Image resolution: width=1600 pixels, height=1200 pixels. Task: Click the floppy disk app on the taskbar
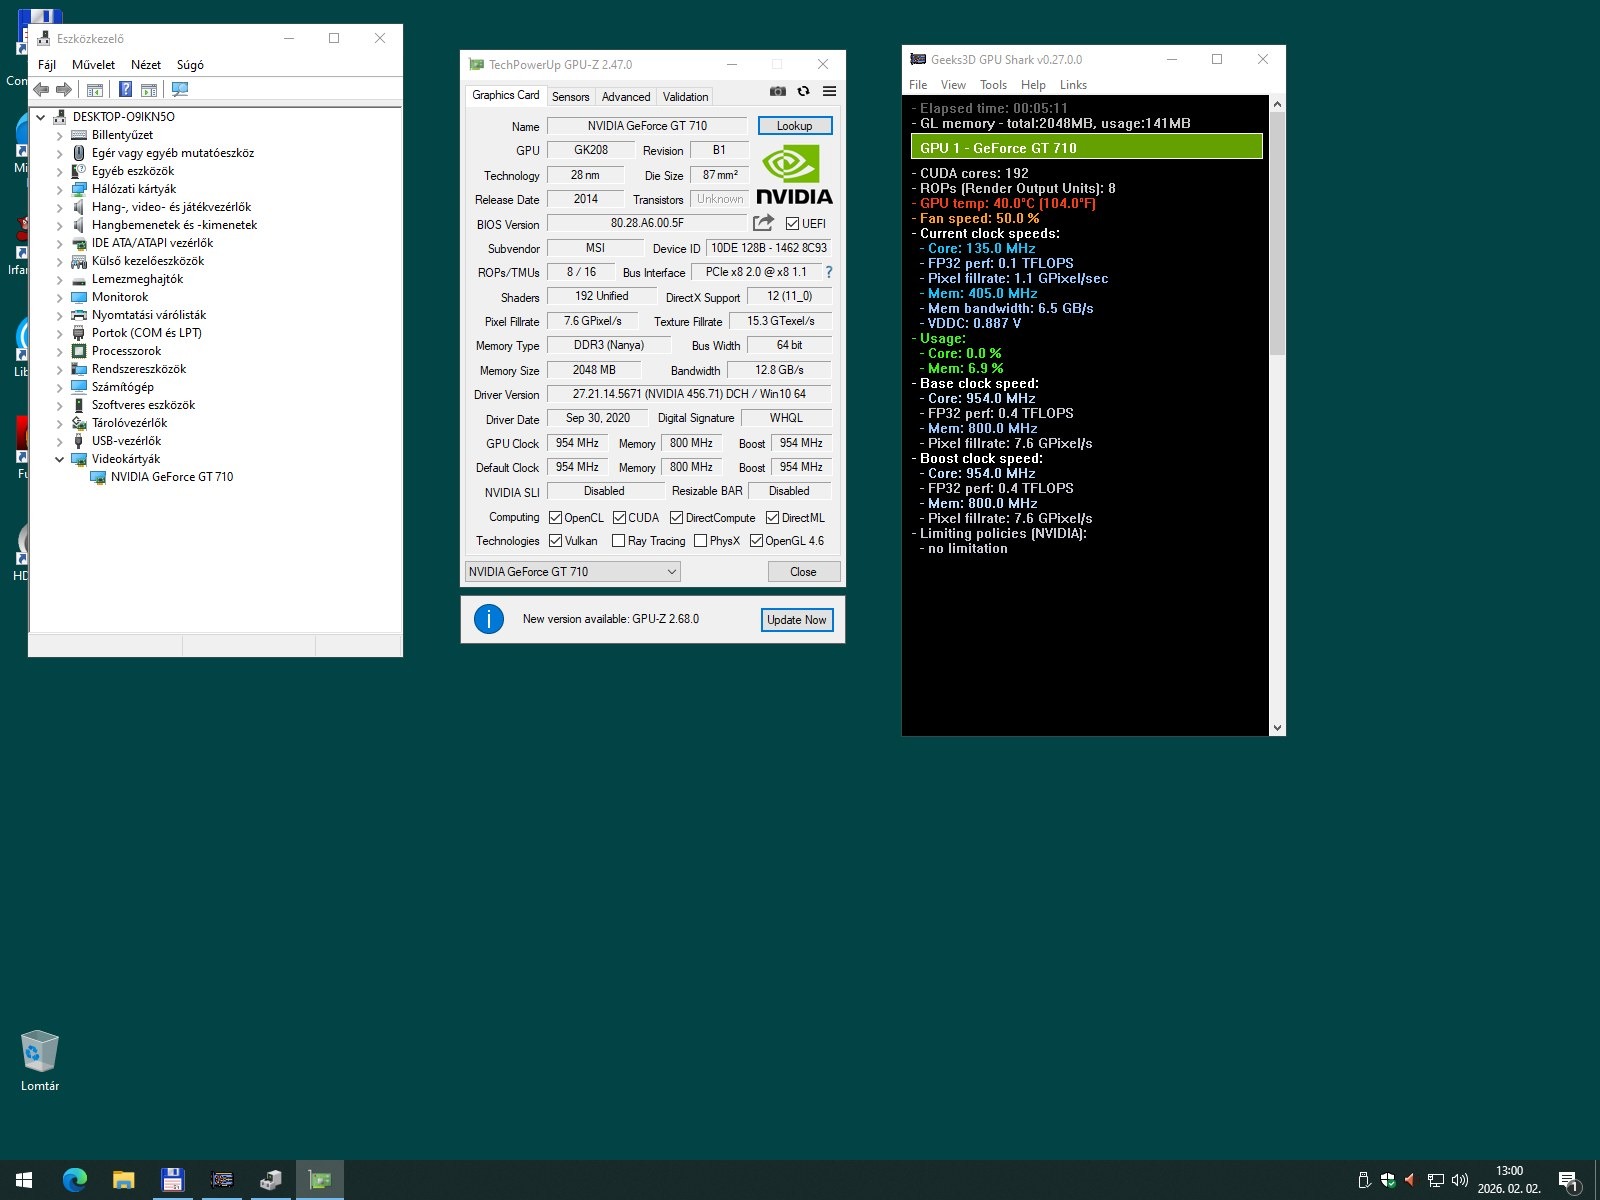(x=173, y=1180)
